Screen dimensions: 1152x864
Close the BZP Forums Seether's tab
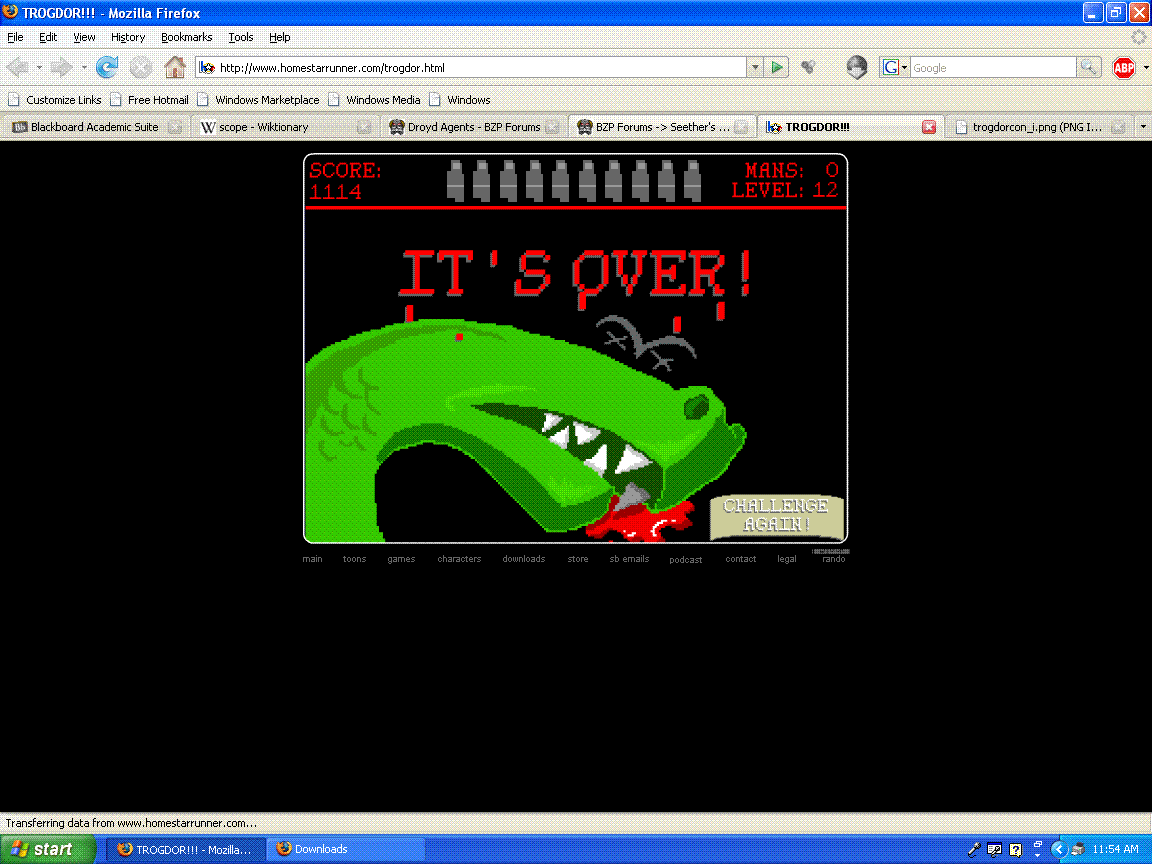(741, 127)
